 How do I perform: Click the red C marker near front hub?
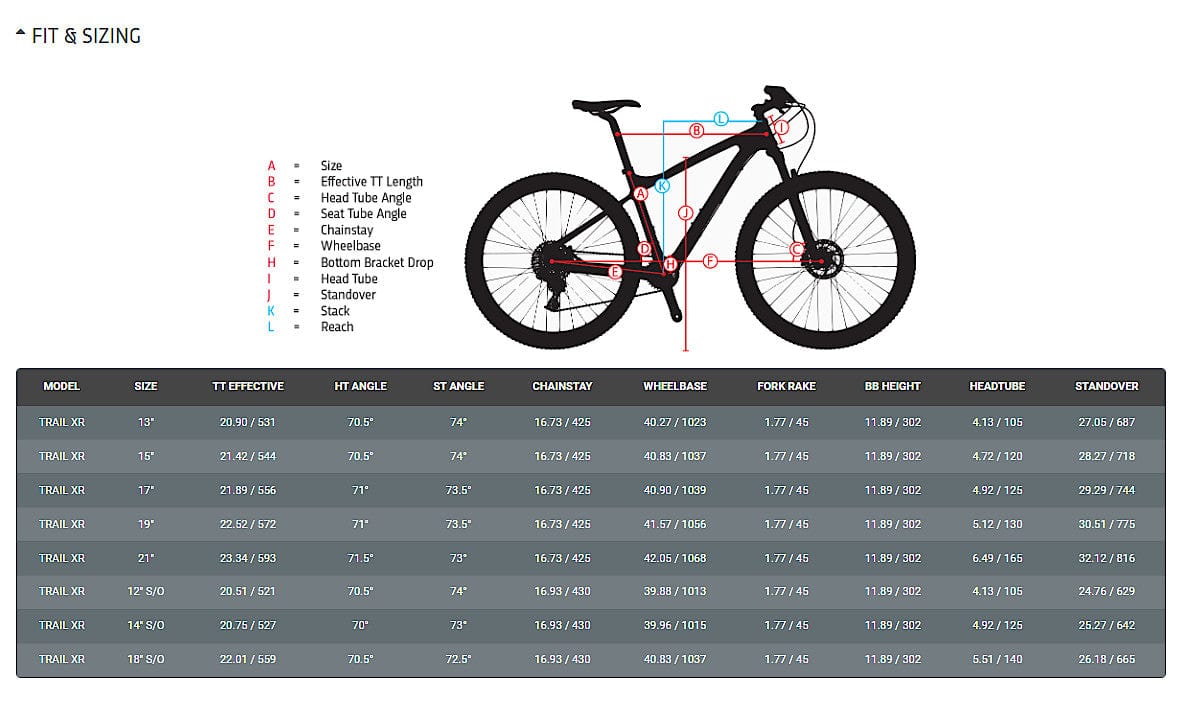[797, 249]
